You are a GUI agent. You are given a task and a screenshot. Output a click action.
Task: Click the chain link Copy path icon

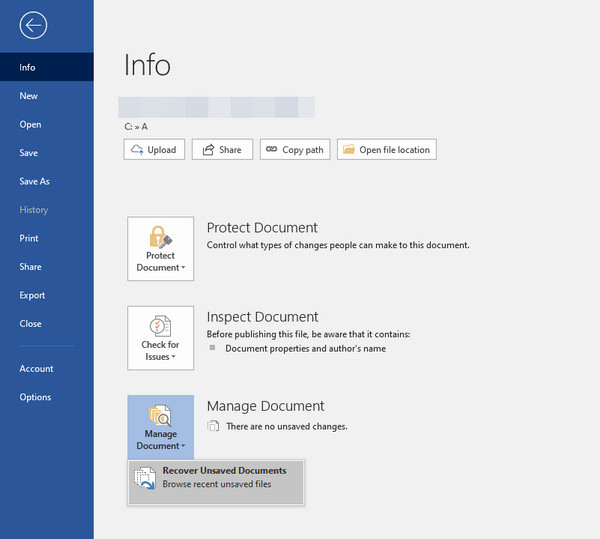point(271,150)
